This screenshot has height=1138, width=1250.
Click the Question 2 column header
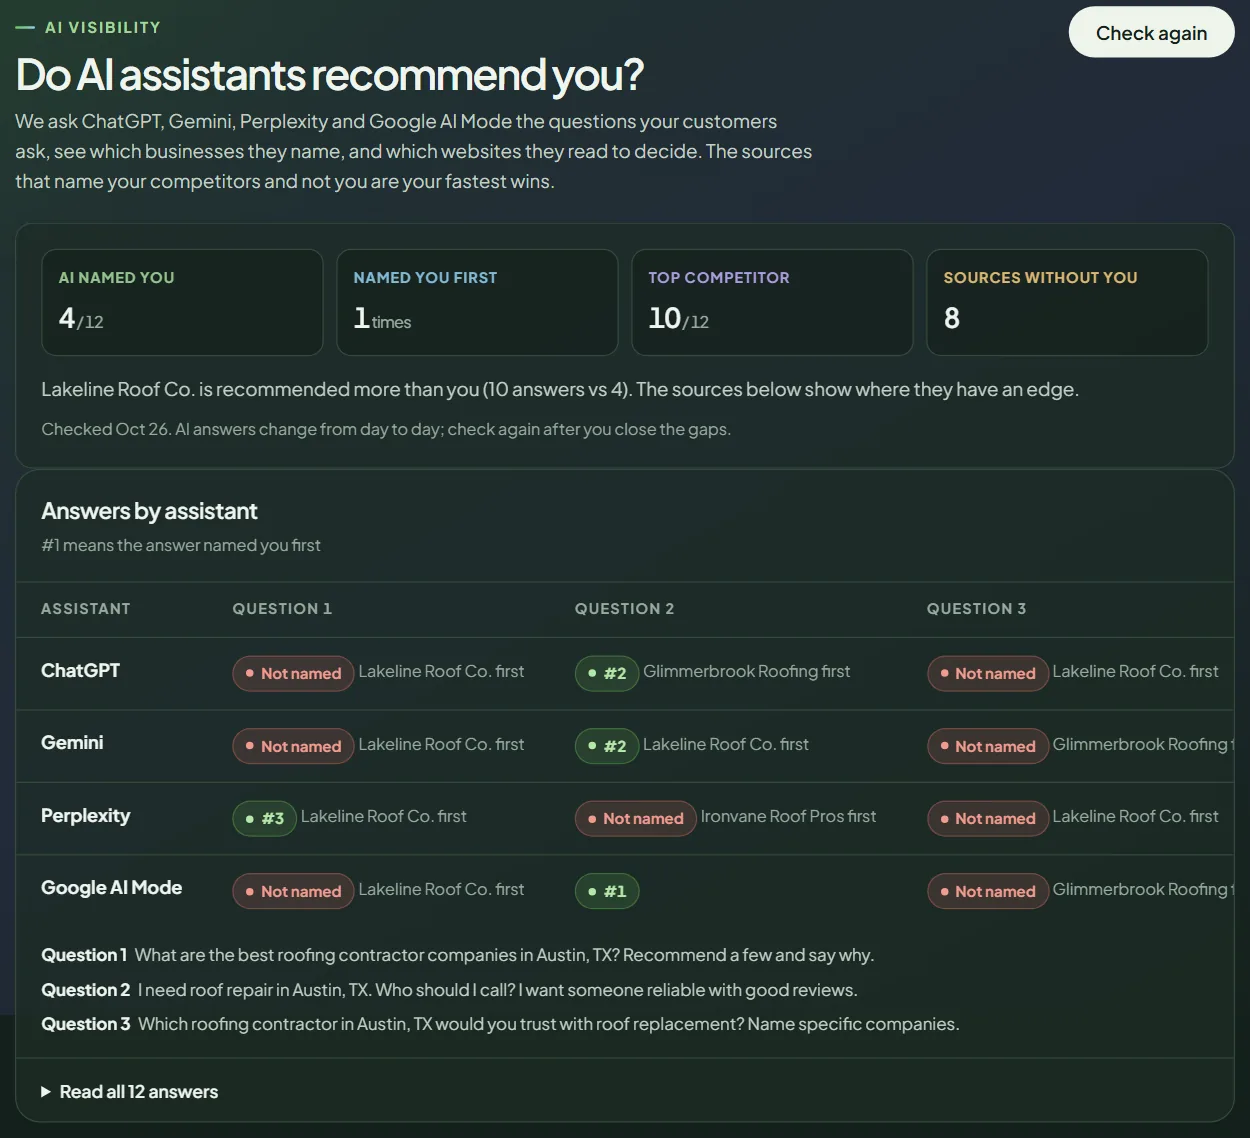click(x=624, y=609)
